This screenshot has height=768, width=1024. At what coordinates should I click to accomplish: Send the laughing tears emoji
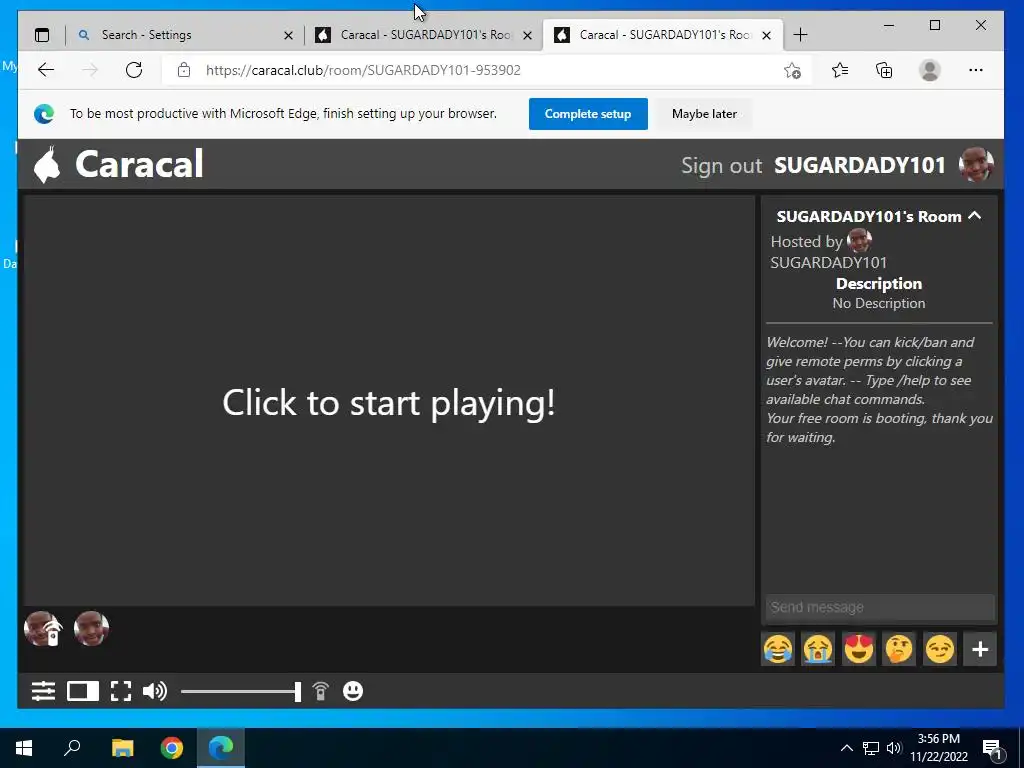778,649
